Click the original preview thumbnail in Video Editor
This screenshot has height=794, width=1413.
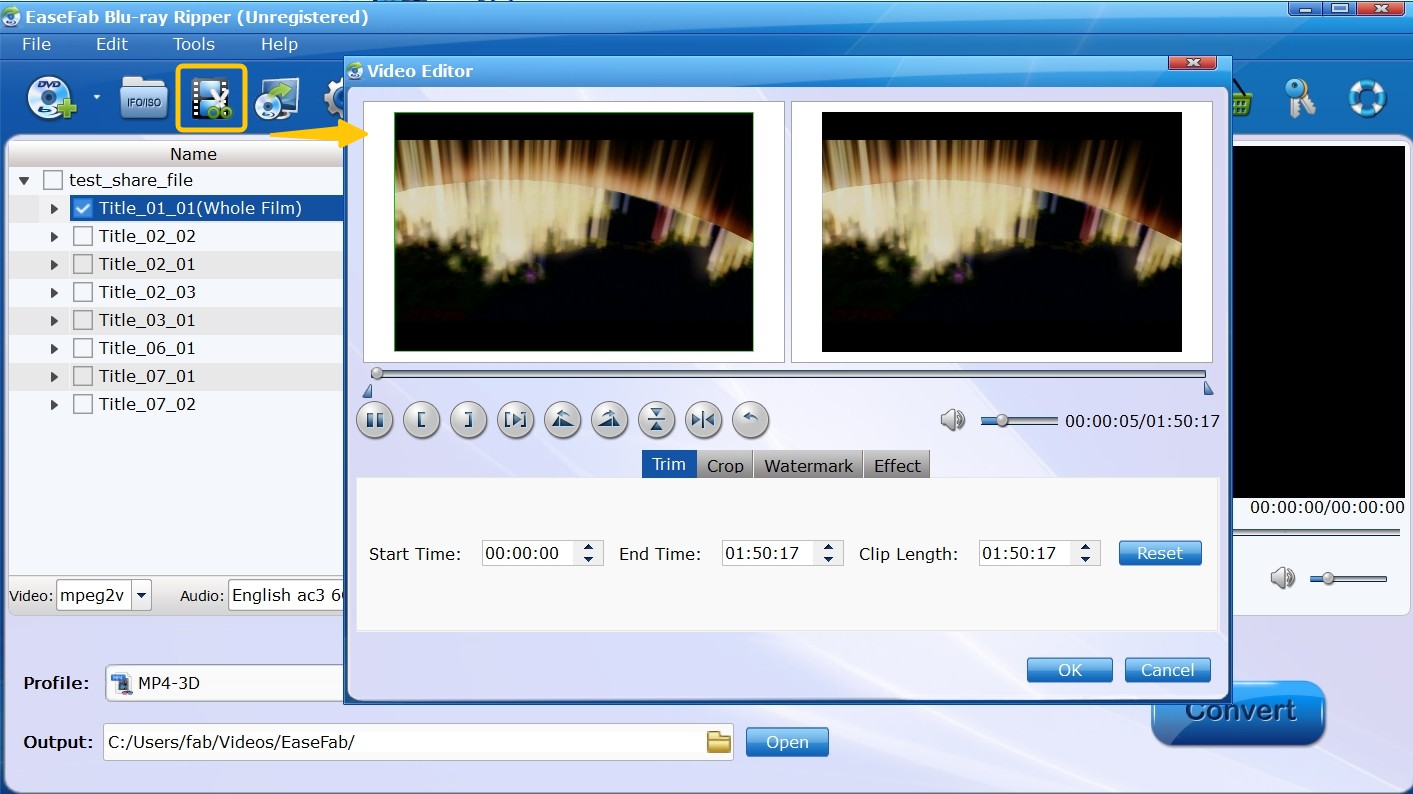point(574,232)
